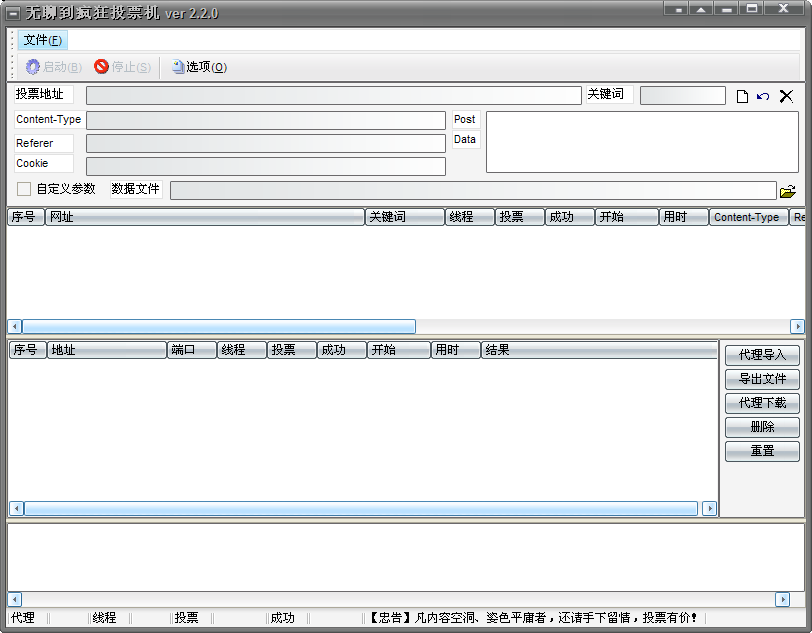Click the 代理下载 button
The height and width of the screenshot is (633, 812).
pyautogui.click(x=761, y=403)
